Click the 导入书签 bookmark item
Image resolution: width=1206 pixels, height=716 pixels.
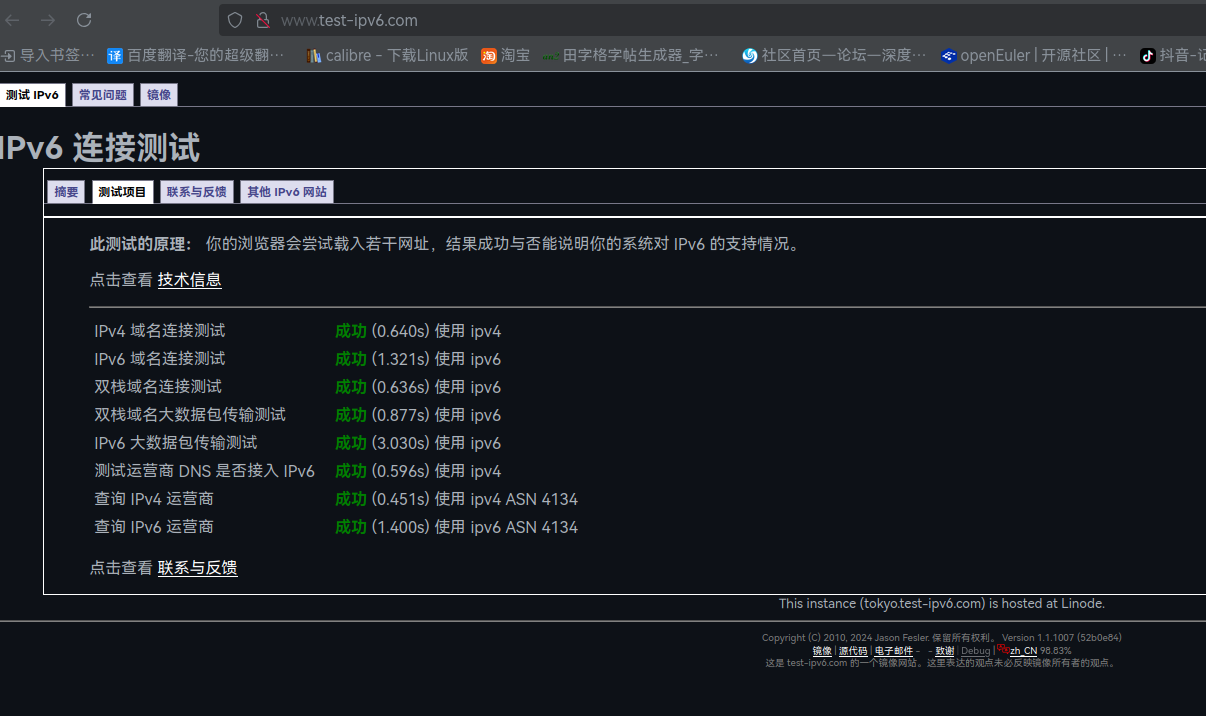coord(48,55)
